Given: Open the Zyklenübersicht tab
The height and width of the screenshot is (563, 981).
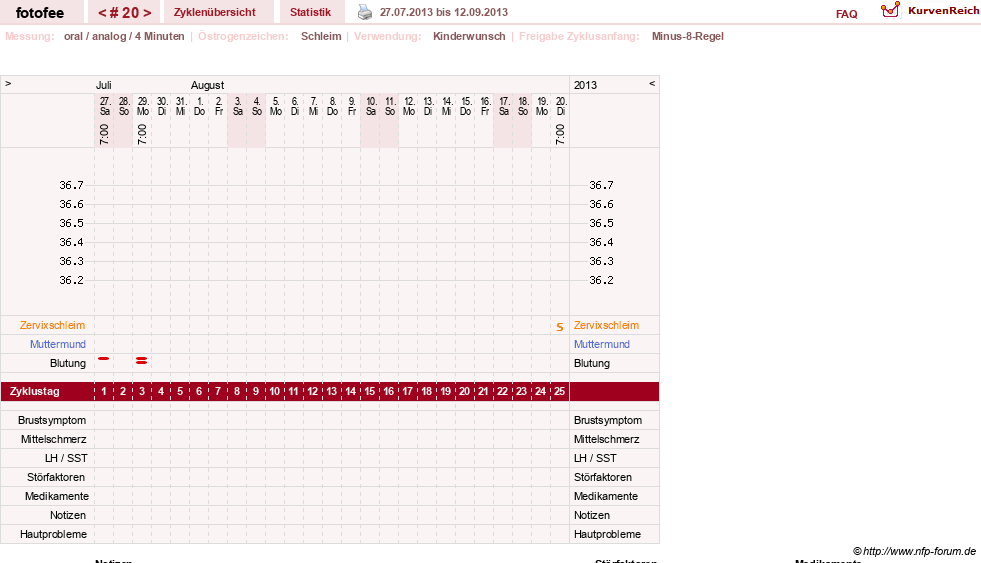Looking at the screenshot, I should pyautogui.click(x=215, y=12).
